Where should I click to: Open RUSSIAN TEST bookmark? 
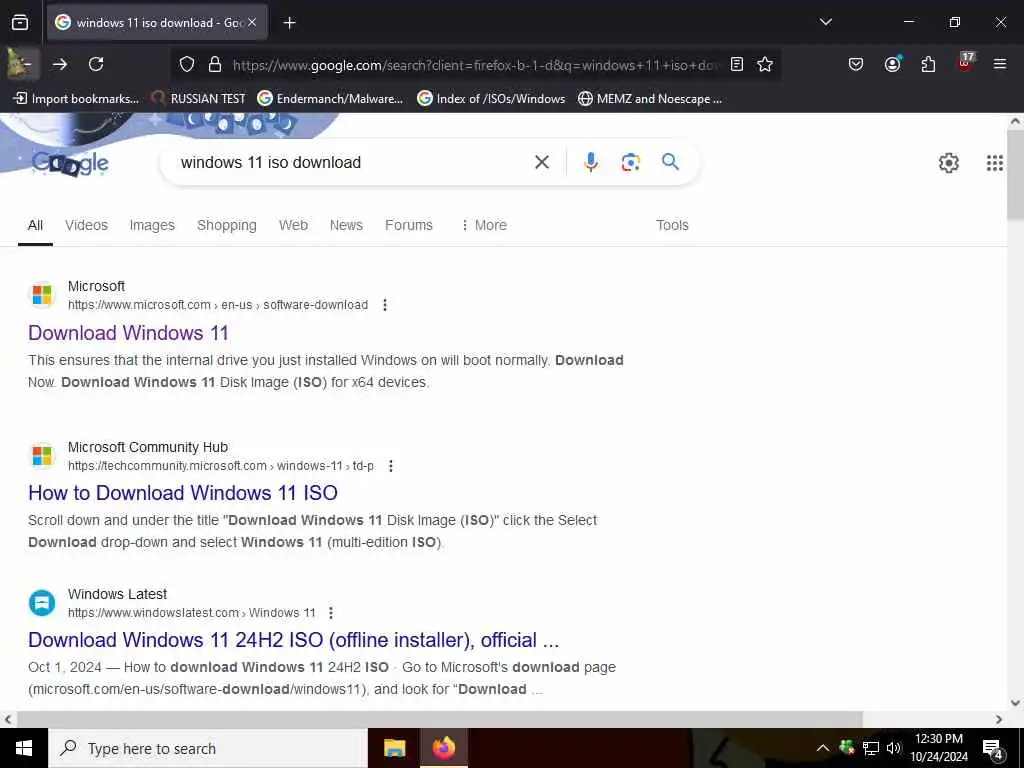[x=198, y=99]
